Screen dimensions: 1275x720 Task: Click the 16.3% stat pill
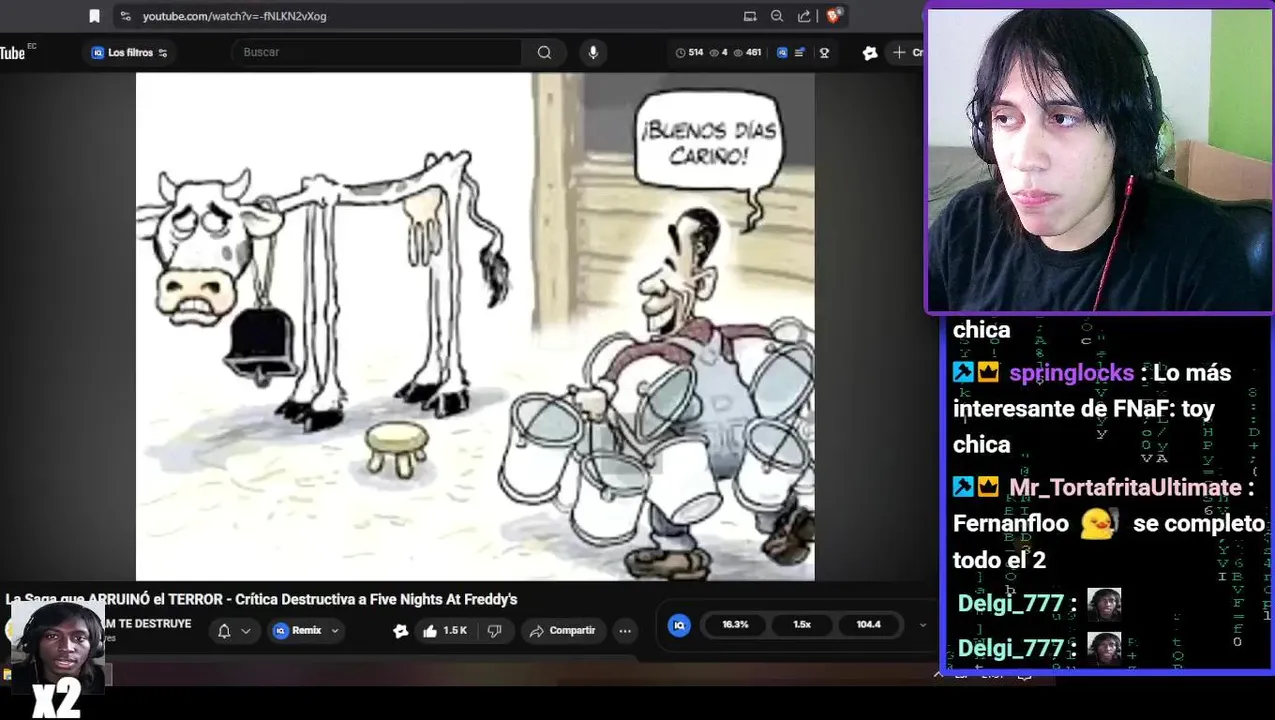click(x=735, y=624)
